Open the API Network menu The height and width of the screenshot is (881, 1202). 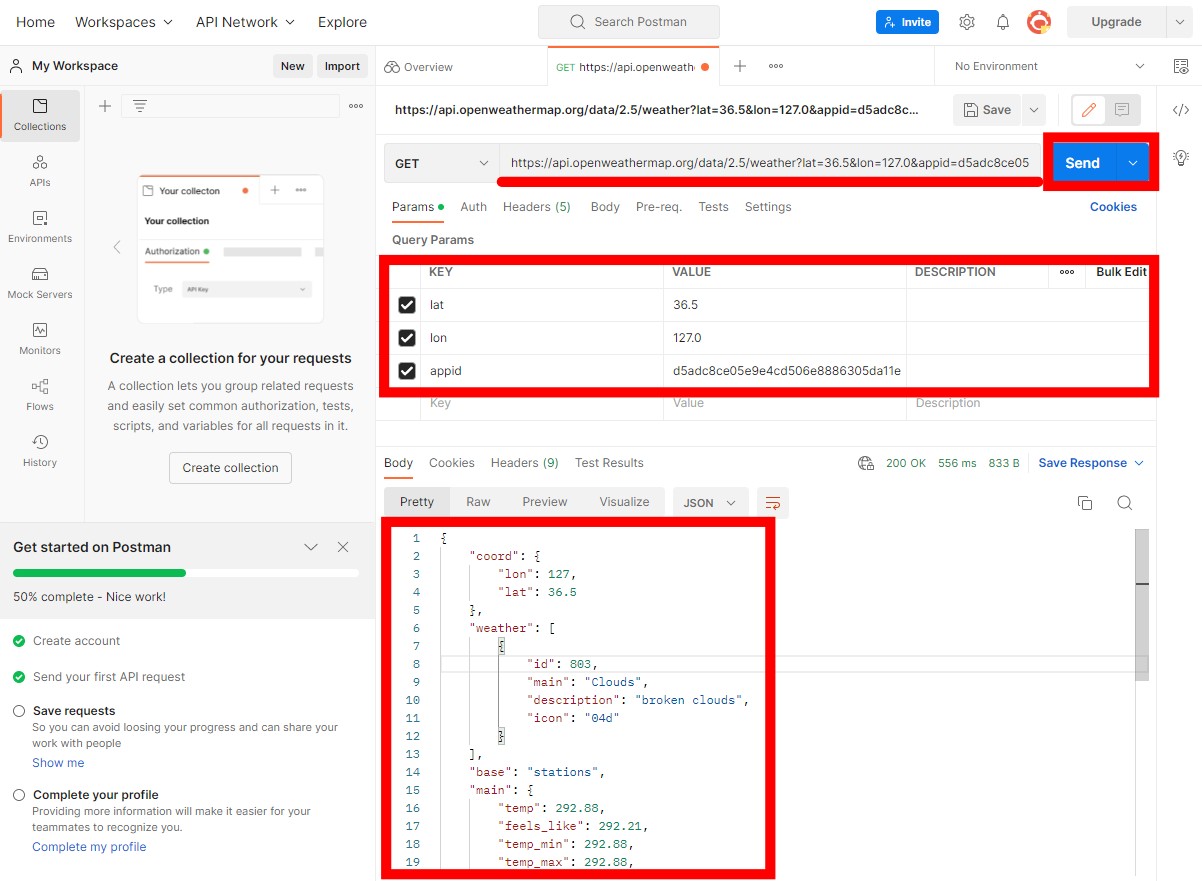(x=245, y=22)
